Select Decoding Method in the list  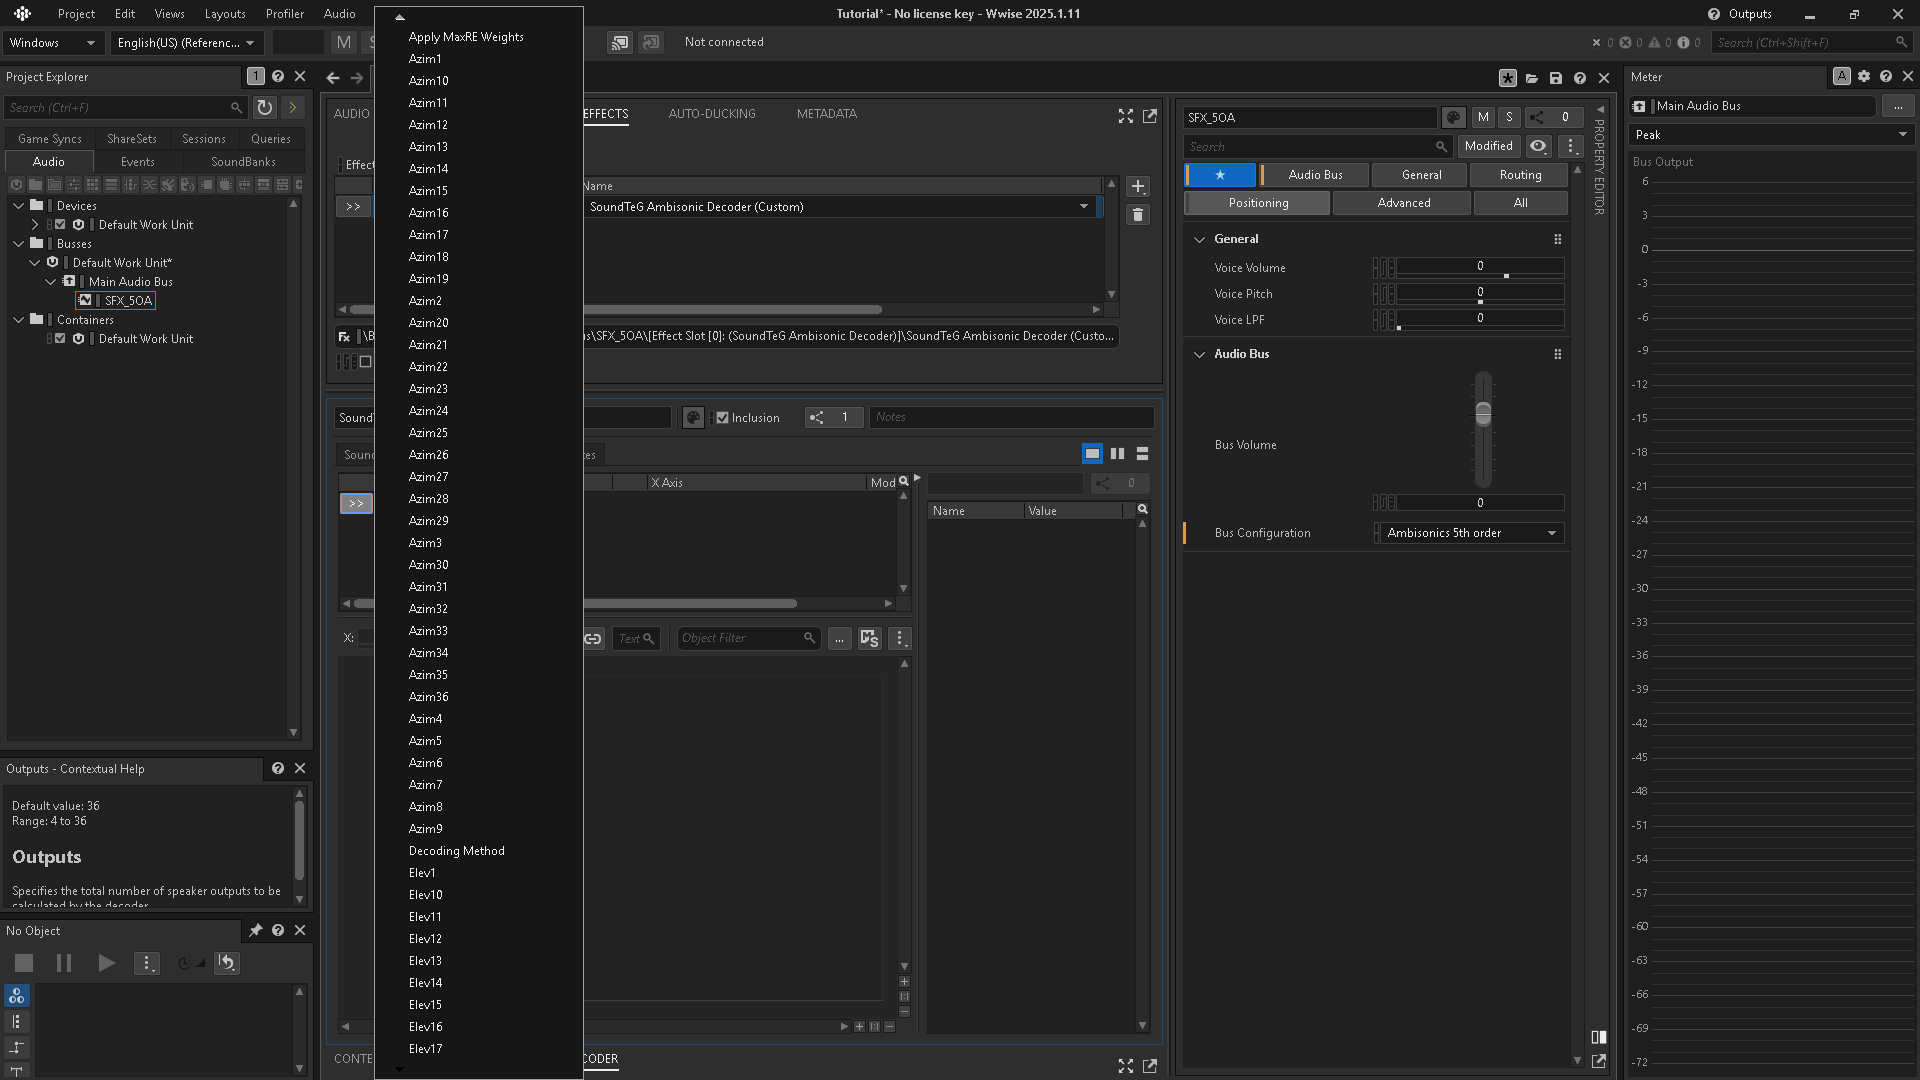coord(456,851)
